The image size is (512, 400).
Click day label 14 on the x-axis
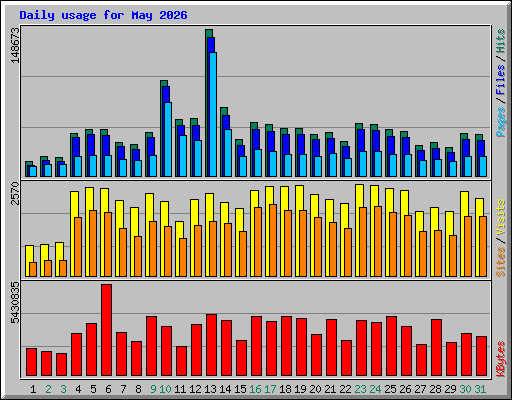pos(225,389)
